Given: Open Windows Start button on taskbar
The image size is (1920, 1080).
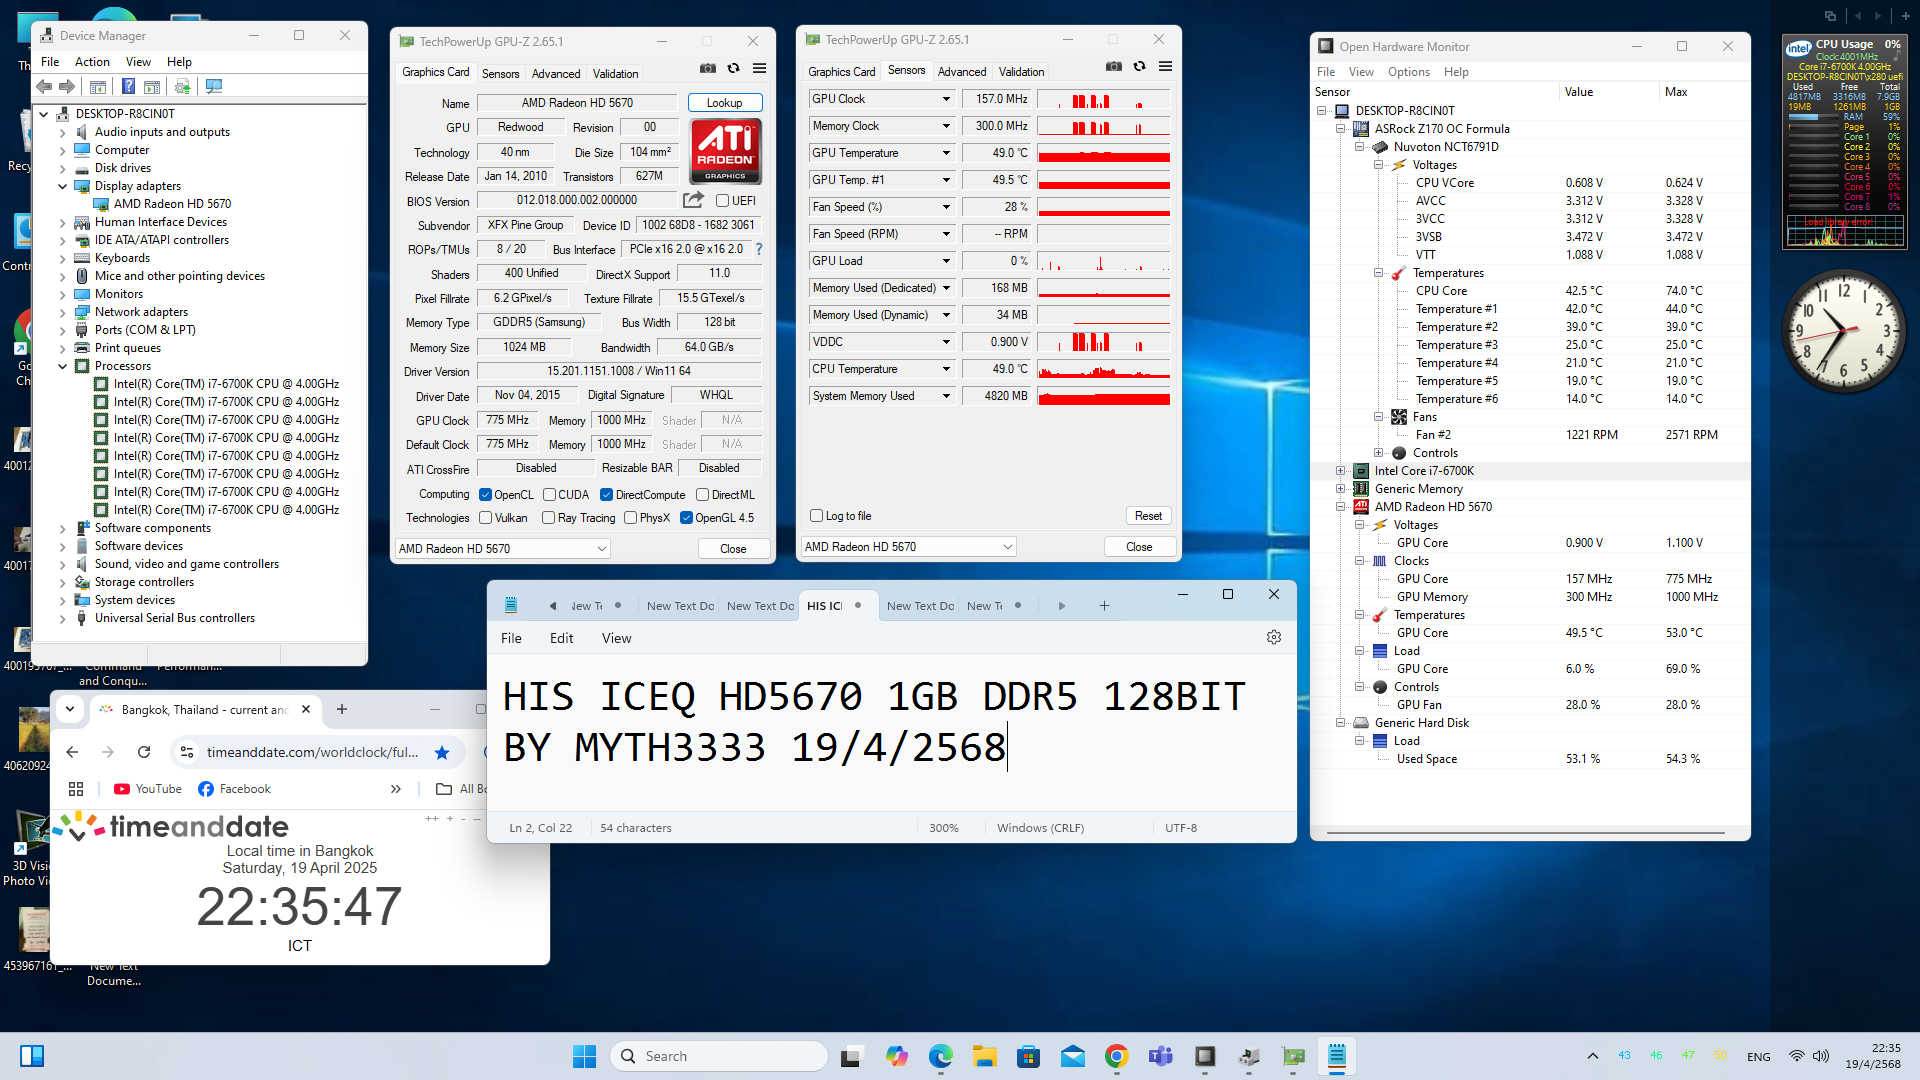Looking at the screenshot, I should pos(584,1056).
